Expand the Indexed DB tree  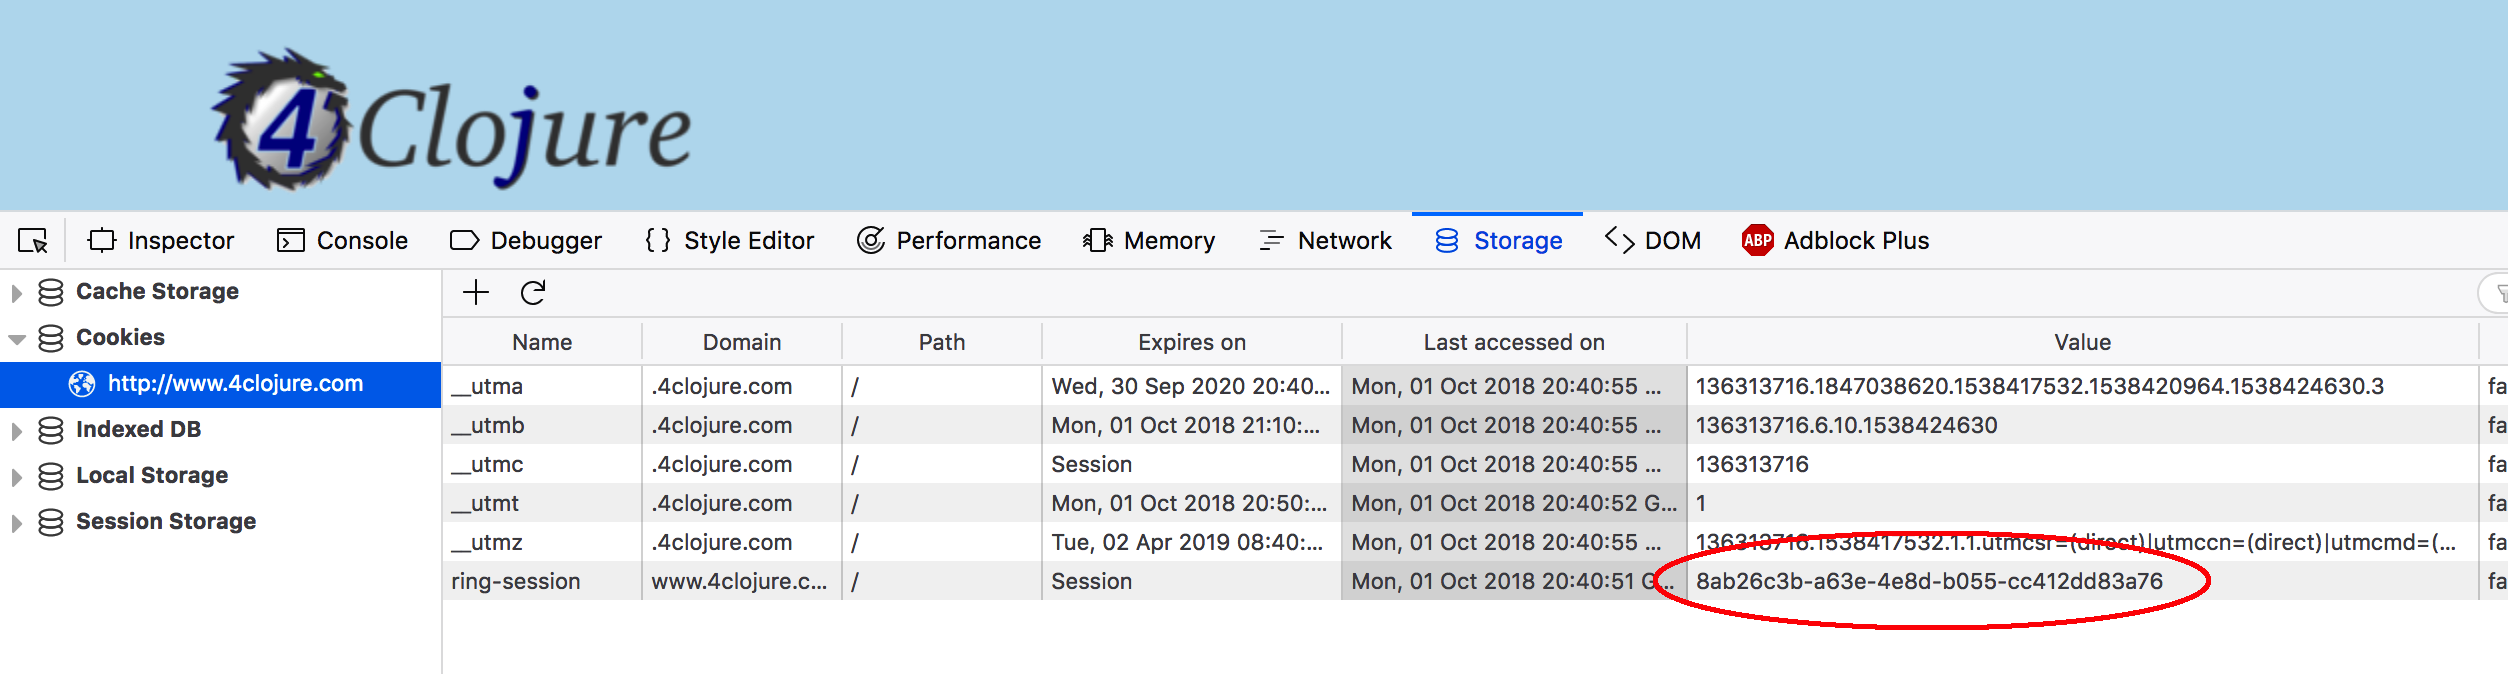coord(16,431)
